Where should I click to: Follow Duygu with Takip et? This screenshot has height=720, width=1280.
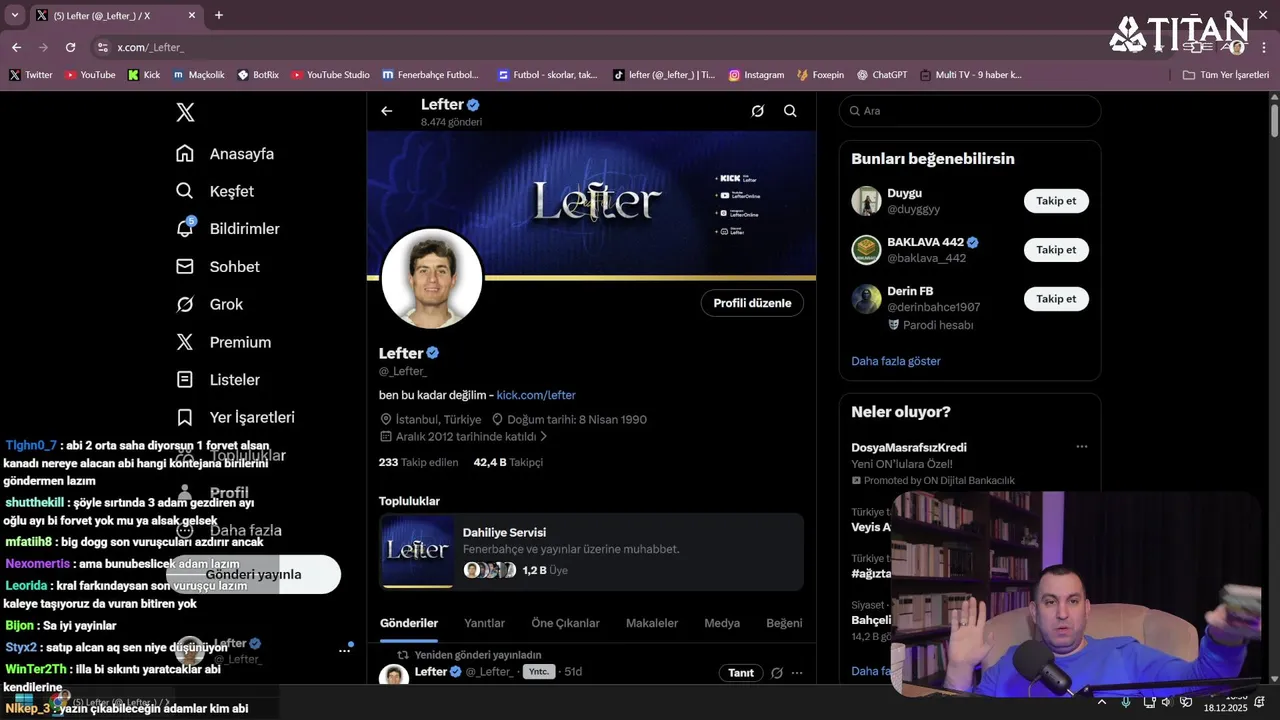pos(1056,201)
